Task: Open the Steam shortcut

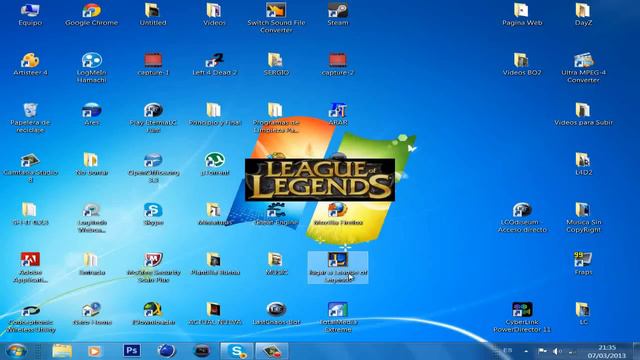Action: coord(338,15)
